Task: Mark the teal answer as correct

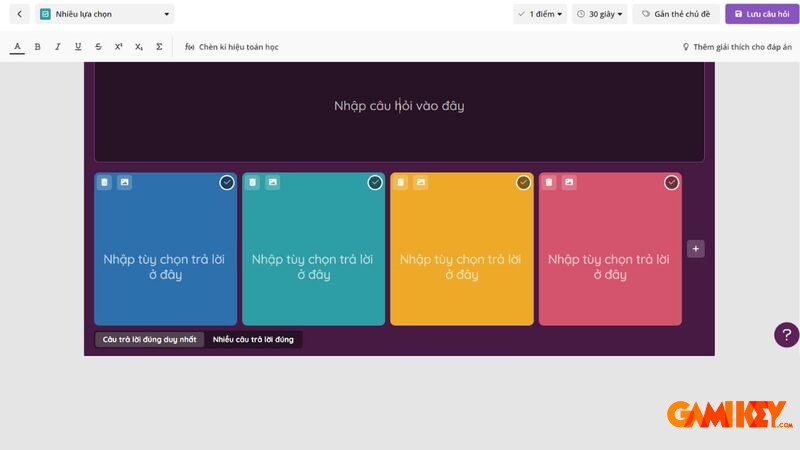Action: point(375,182)
